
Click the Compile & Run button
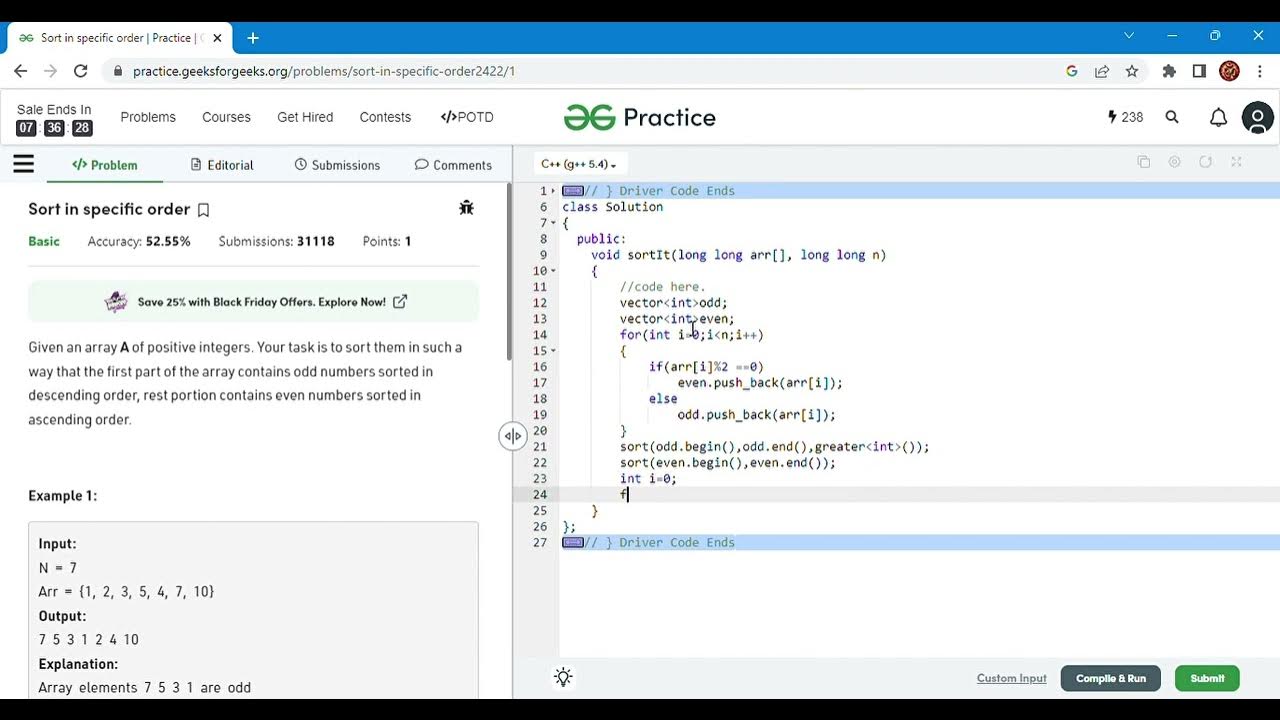[x=1111, y=678]
